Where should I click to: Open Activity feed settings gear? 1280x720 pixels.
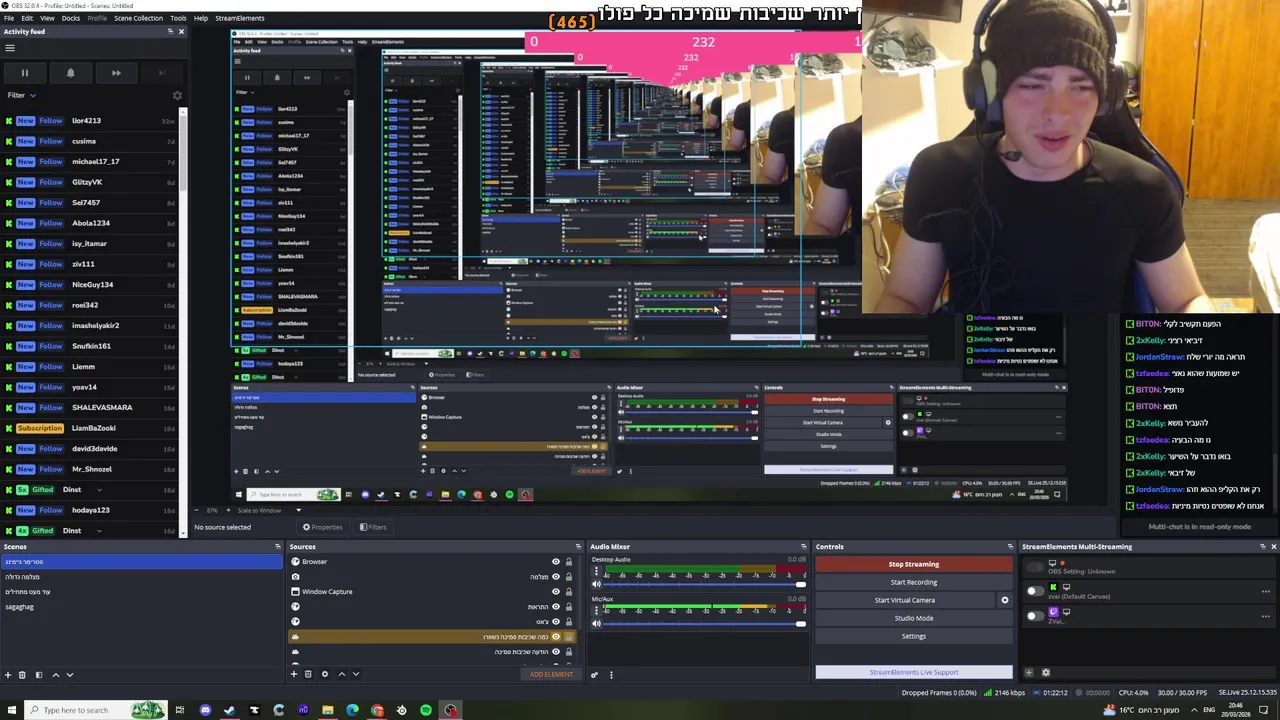177,96
